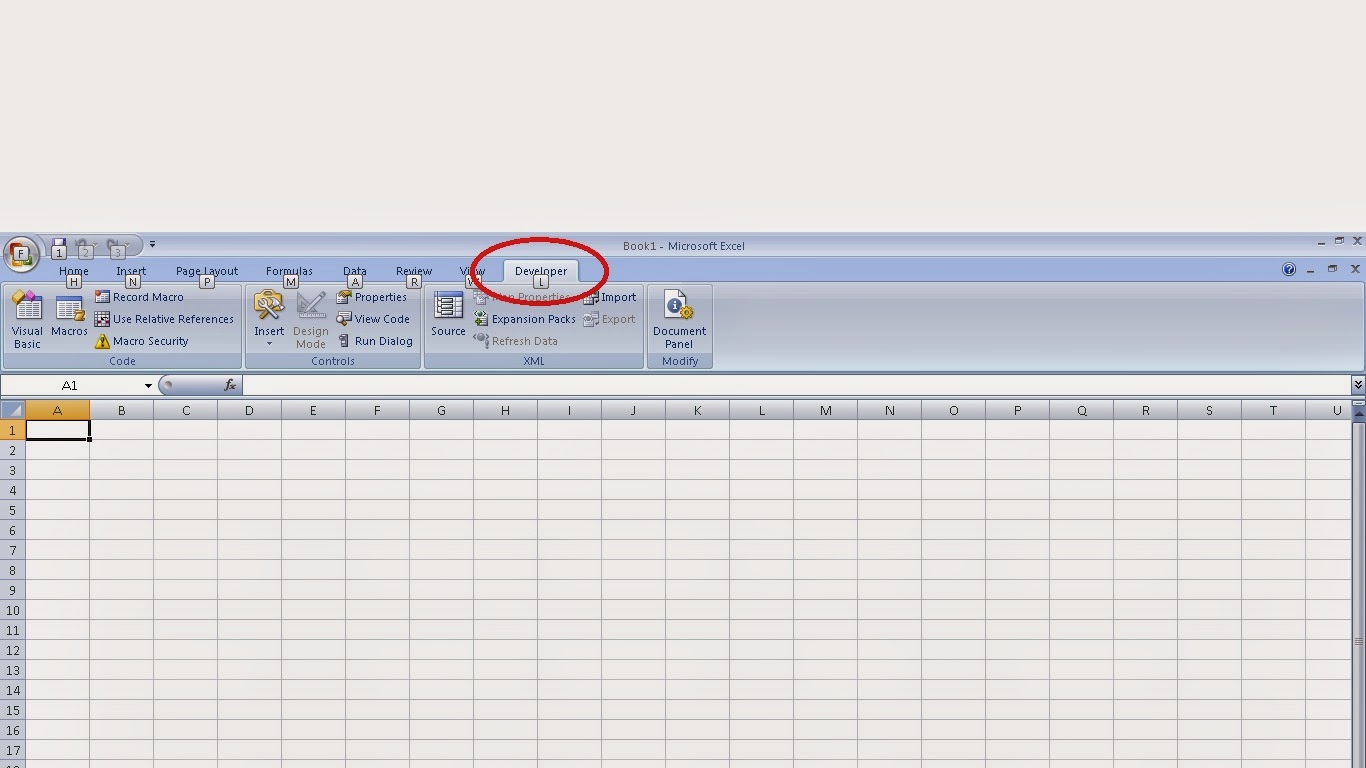Open Macro Security settings
The height and width of the screenshot is (768, 1366).
[141, 341]
